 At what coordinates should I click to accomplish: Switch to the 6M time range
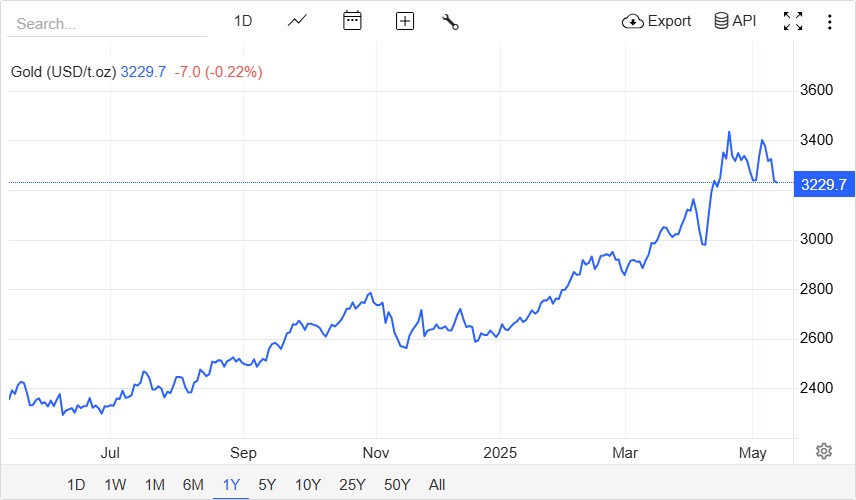[x=193, y=485]
